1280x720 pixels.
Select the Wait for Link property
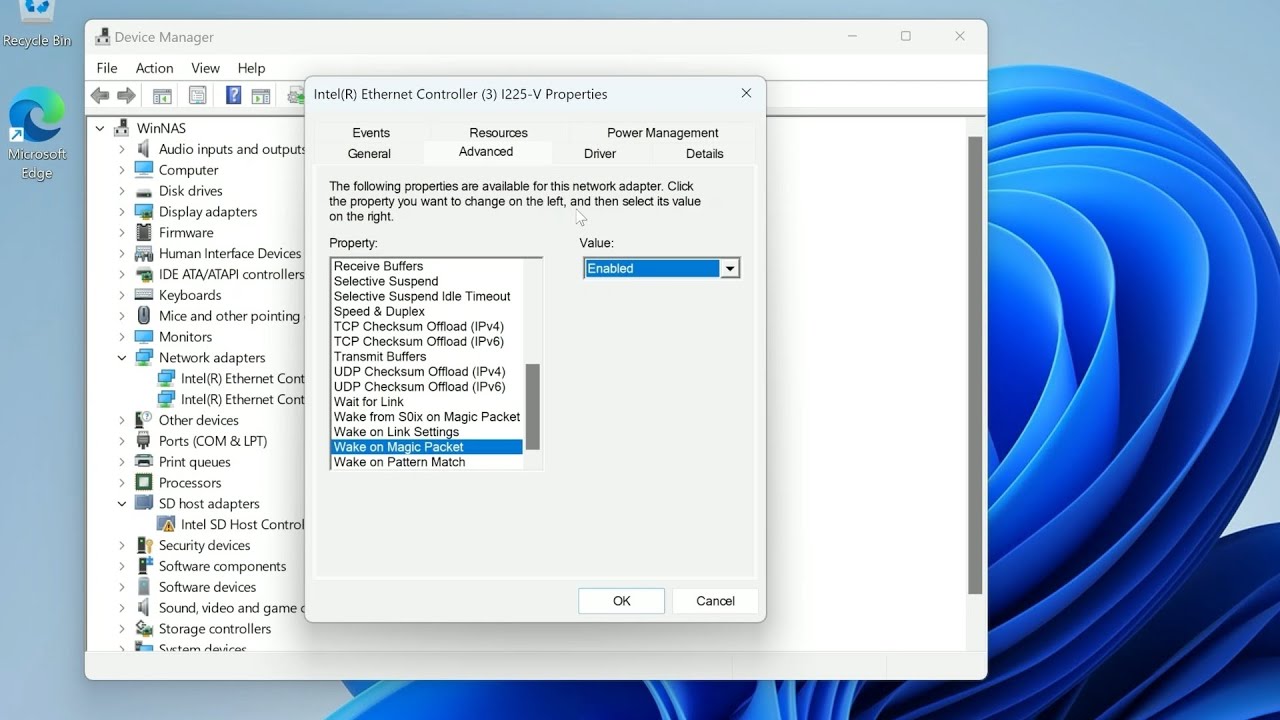pyautogui.click(x=369, y=401)
